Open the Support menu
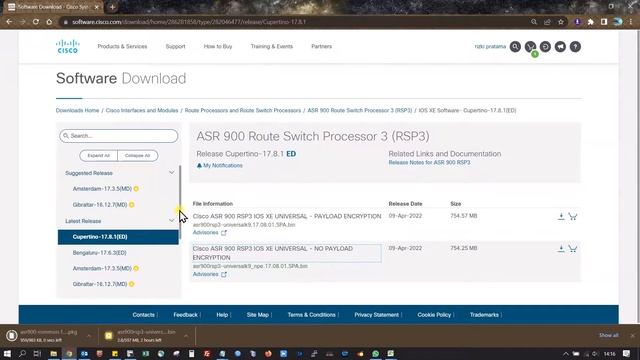 click(176, 47)
